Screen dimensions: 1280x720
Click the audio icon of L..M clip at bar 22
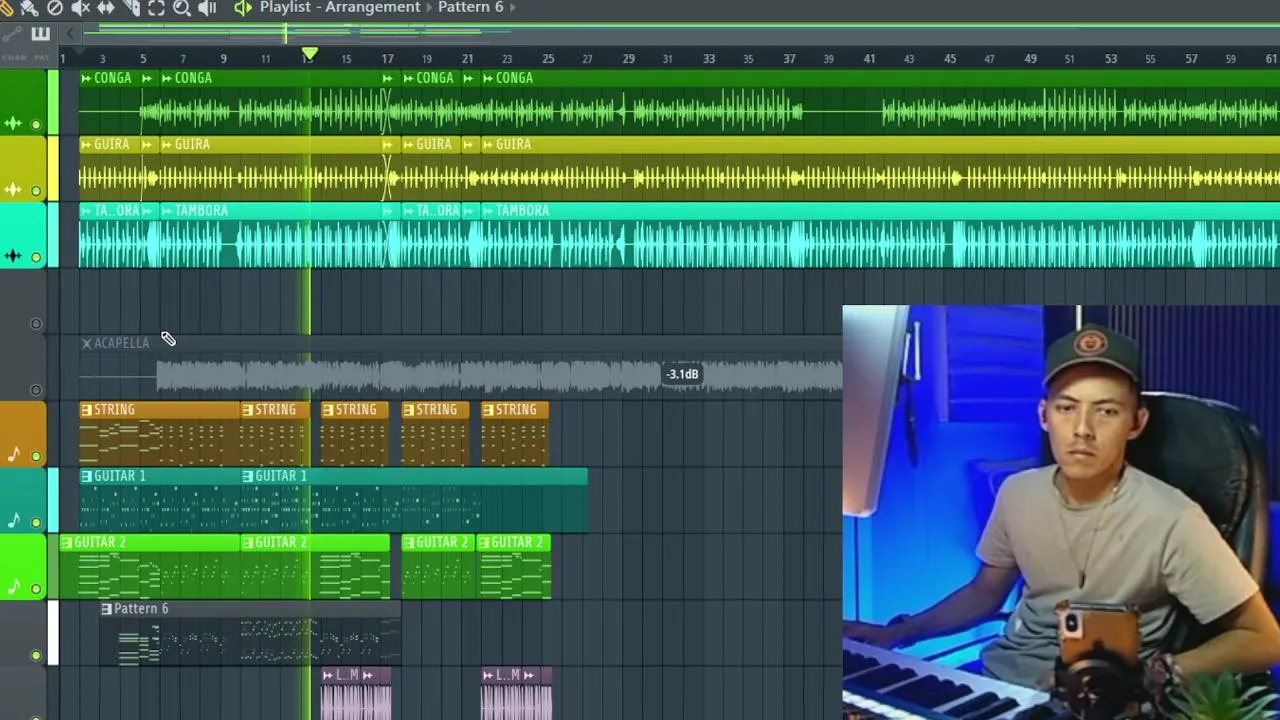pos(488,675)
